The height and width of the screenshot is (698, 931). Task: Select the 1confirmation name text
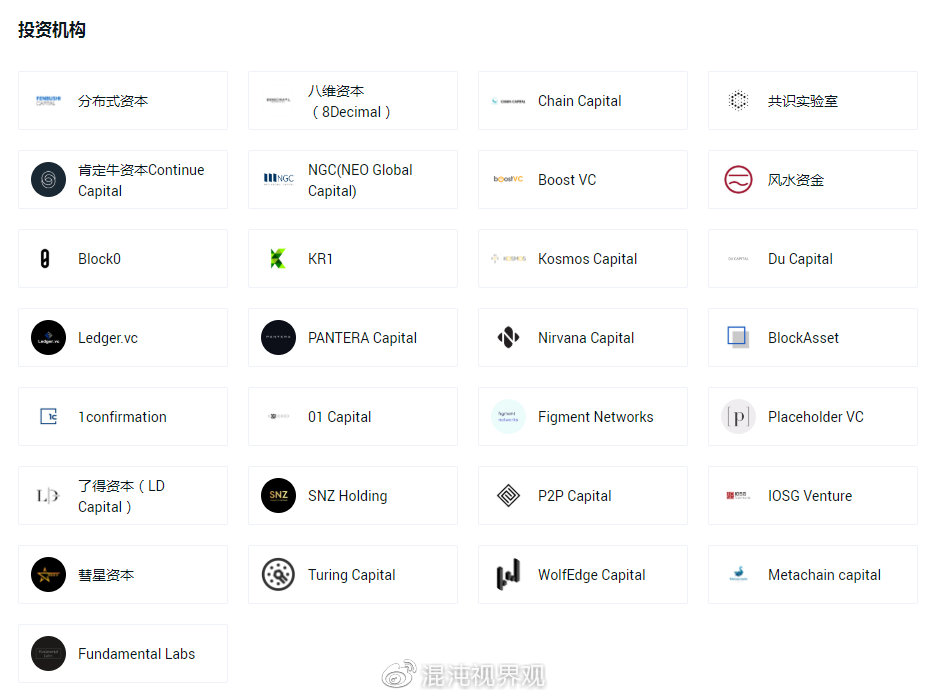(x=122, y=417)
